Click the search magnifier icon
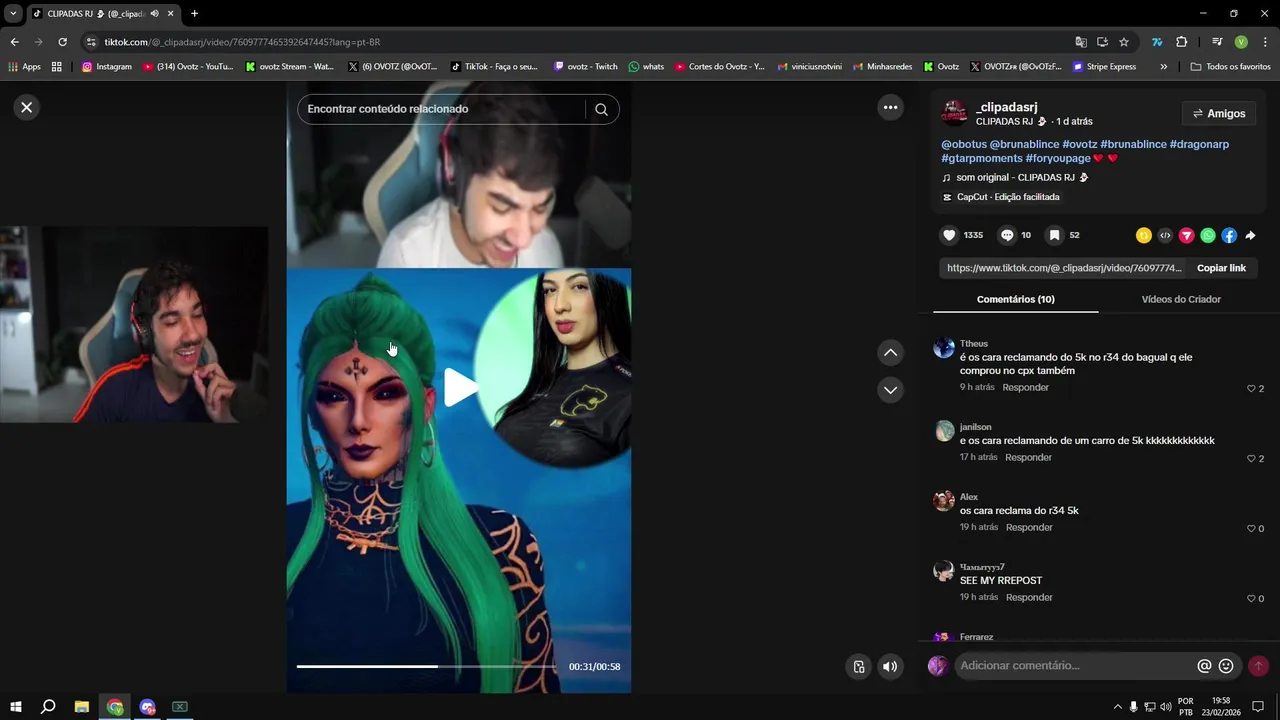 click(x=601, y=109)
